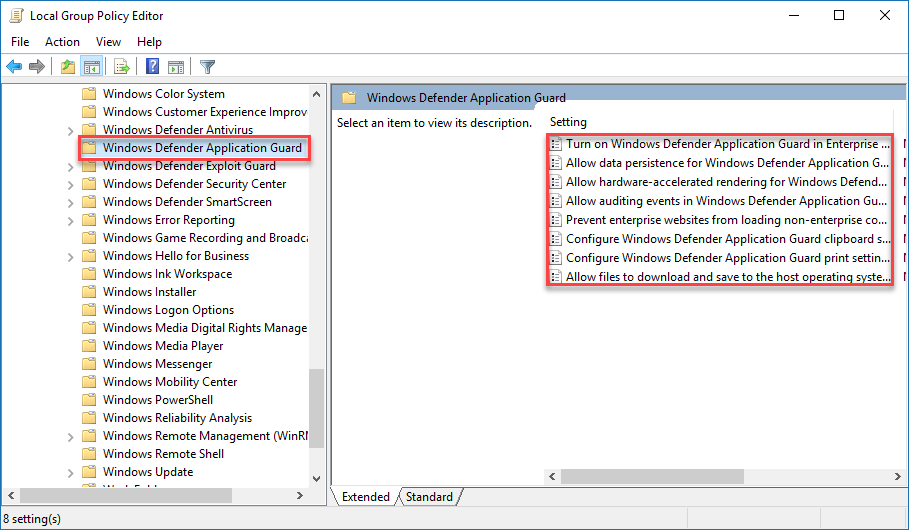Click policy icon for Allow hardware-accelerated rendering
Image resolution: width=909 pixels, height=530 pixels.
(x=555, y=182)
